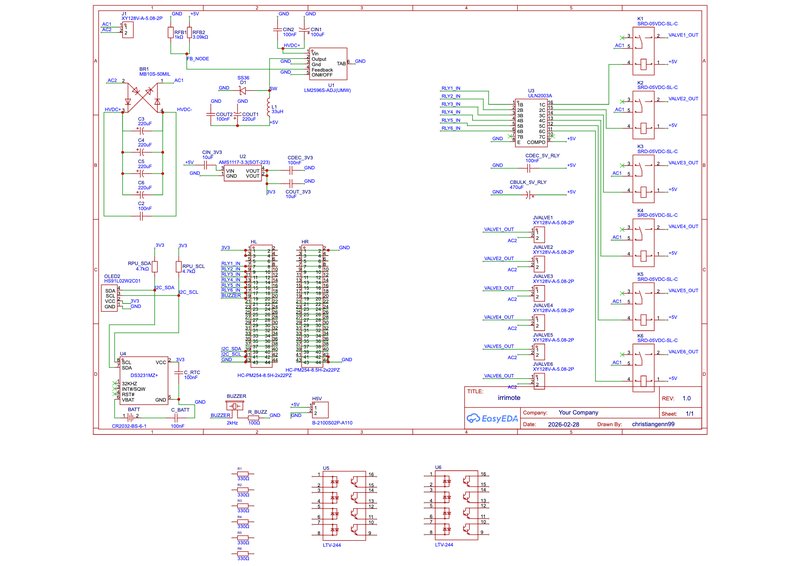
Task: Click the REV value '1.0'
Action: click(687, 398)
